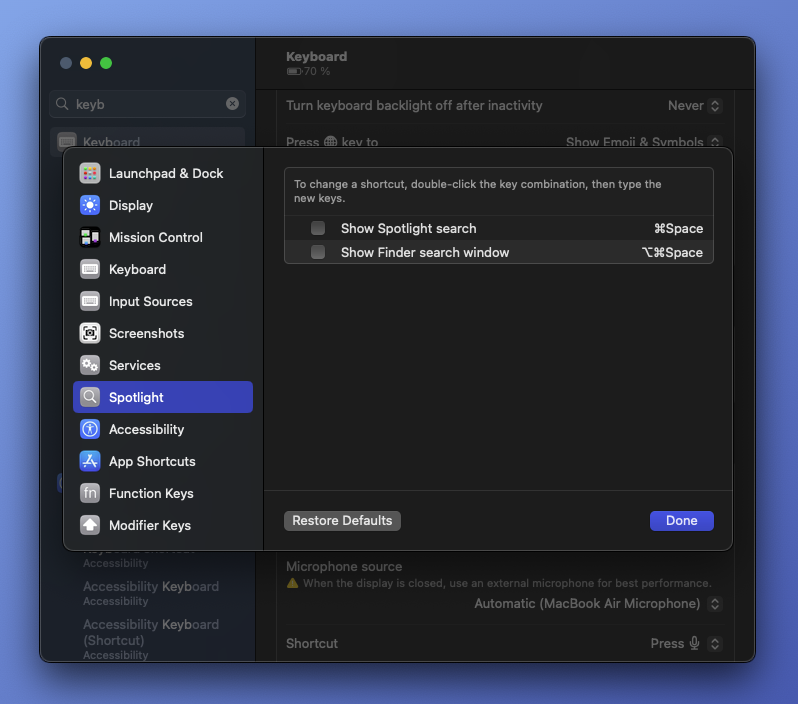
Task: Click the warning triangle under Microphone source
Action: pos(292,583)
